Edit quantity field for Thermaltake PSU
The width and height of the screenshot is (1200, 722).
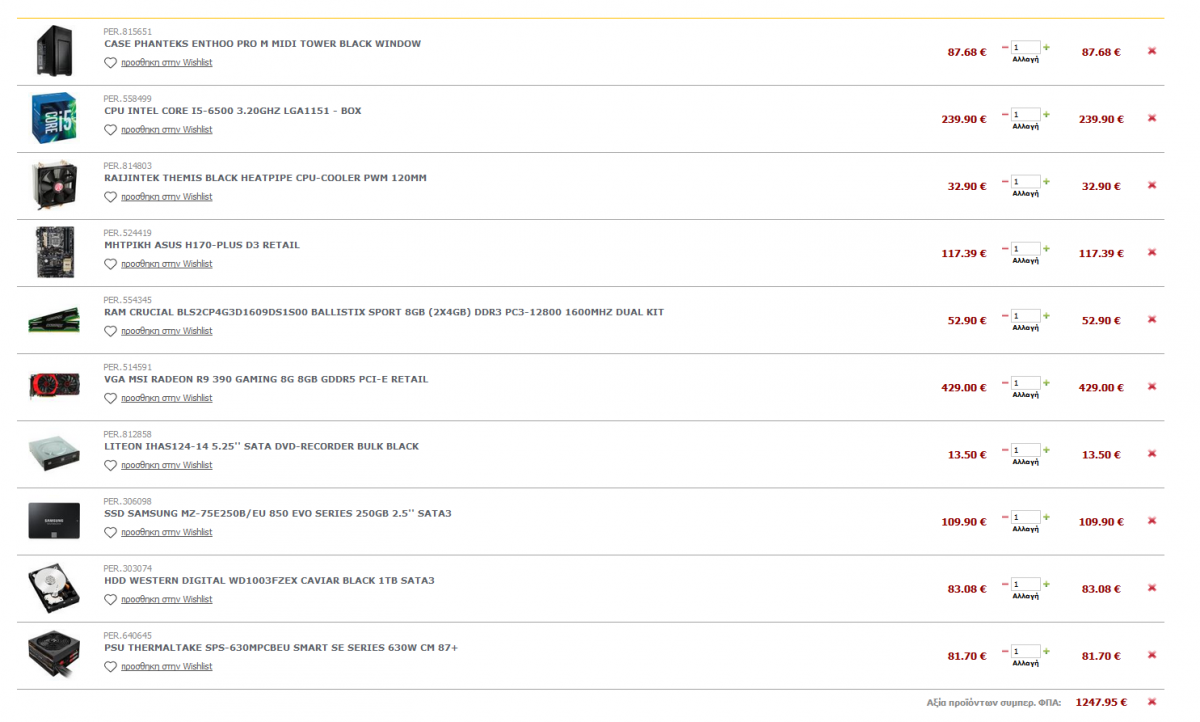pos(1026,650)
